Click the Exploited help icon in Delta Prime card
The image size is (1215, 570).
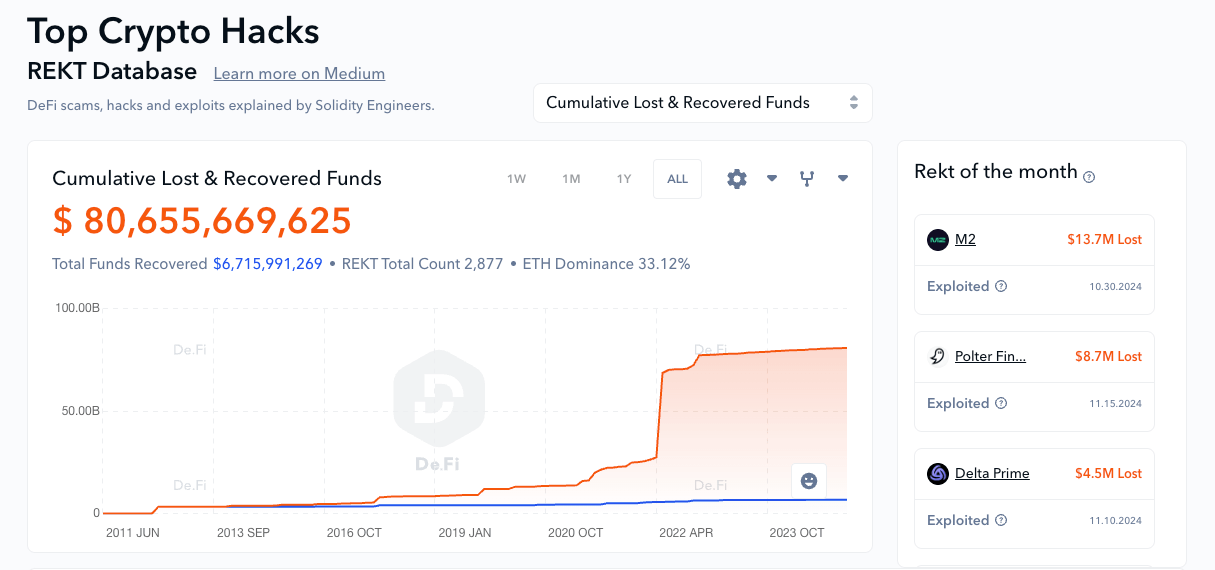pos(1001,520)
